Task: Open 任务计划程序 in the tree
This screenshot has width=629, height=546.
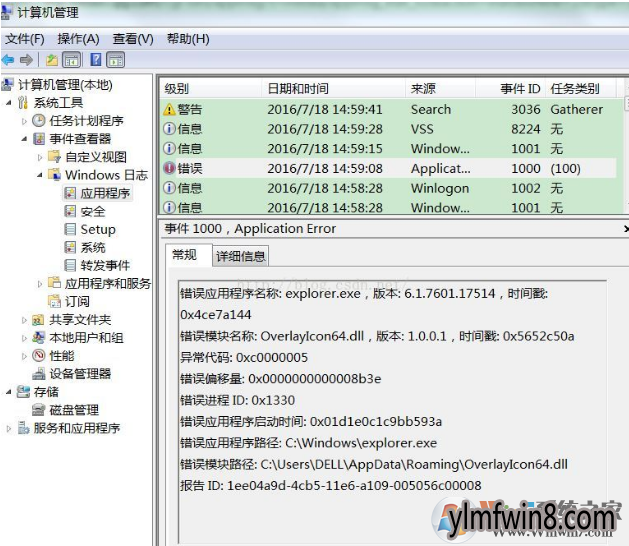Action: (86, 121)
